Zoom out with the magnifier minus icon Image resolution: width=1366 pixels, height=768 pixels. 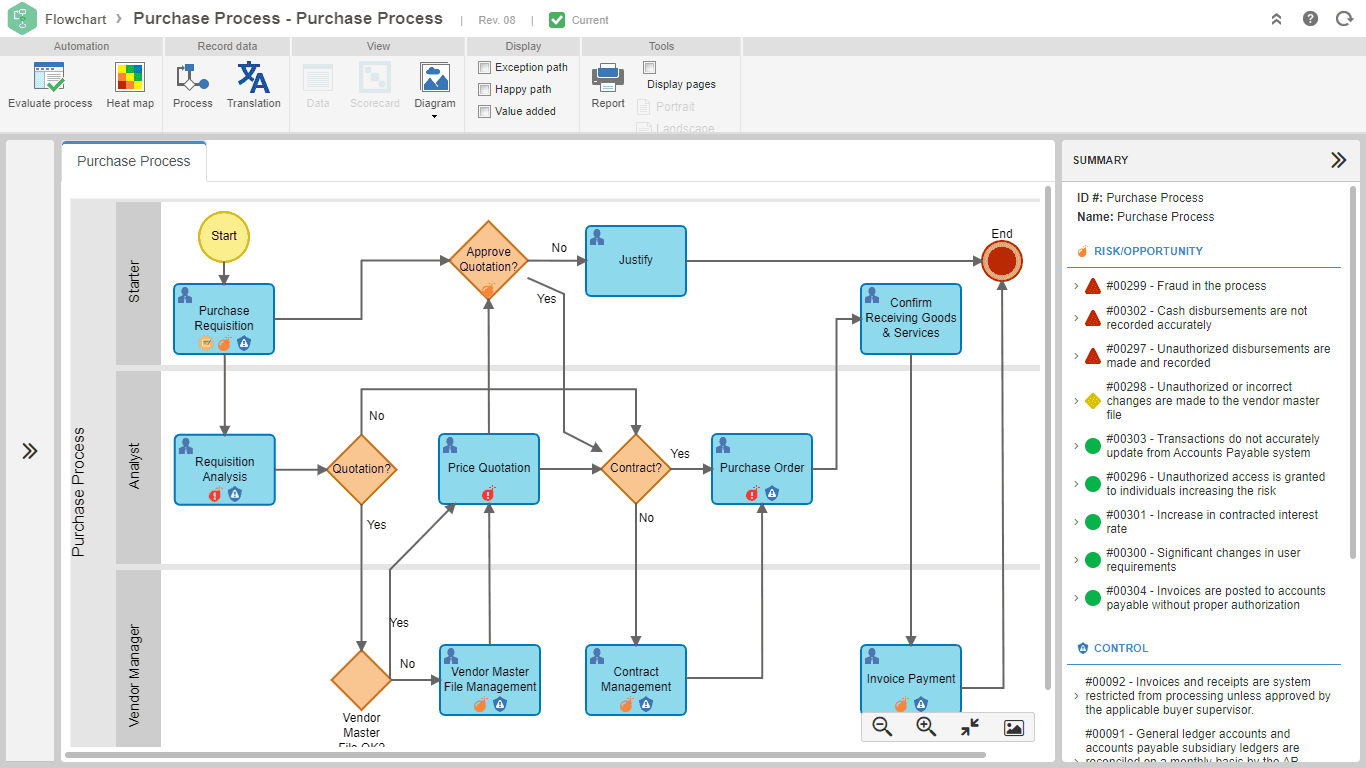tap(882, 728)
